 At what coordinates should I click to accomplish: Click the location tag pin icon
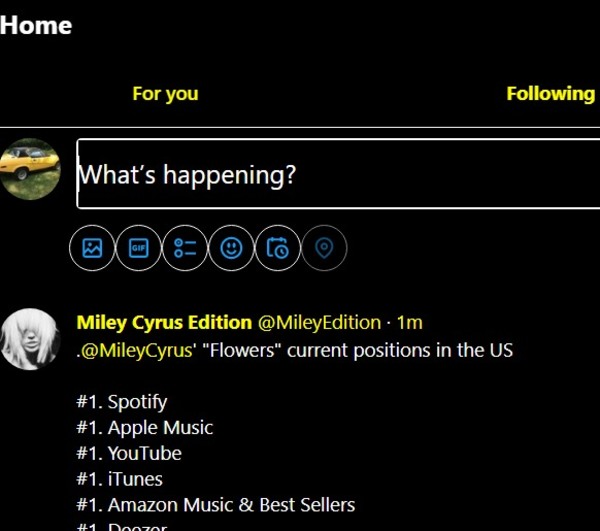tap(323, 249)
